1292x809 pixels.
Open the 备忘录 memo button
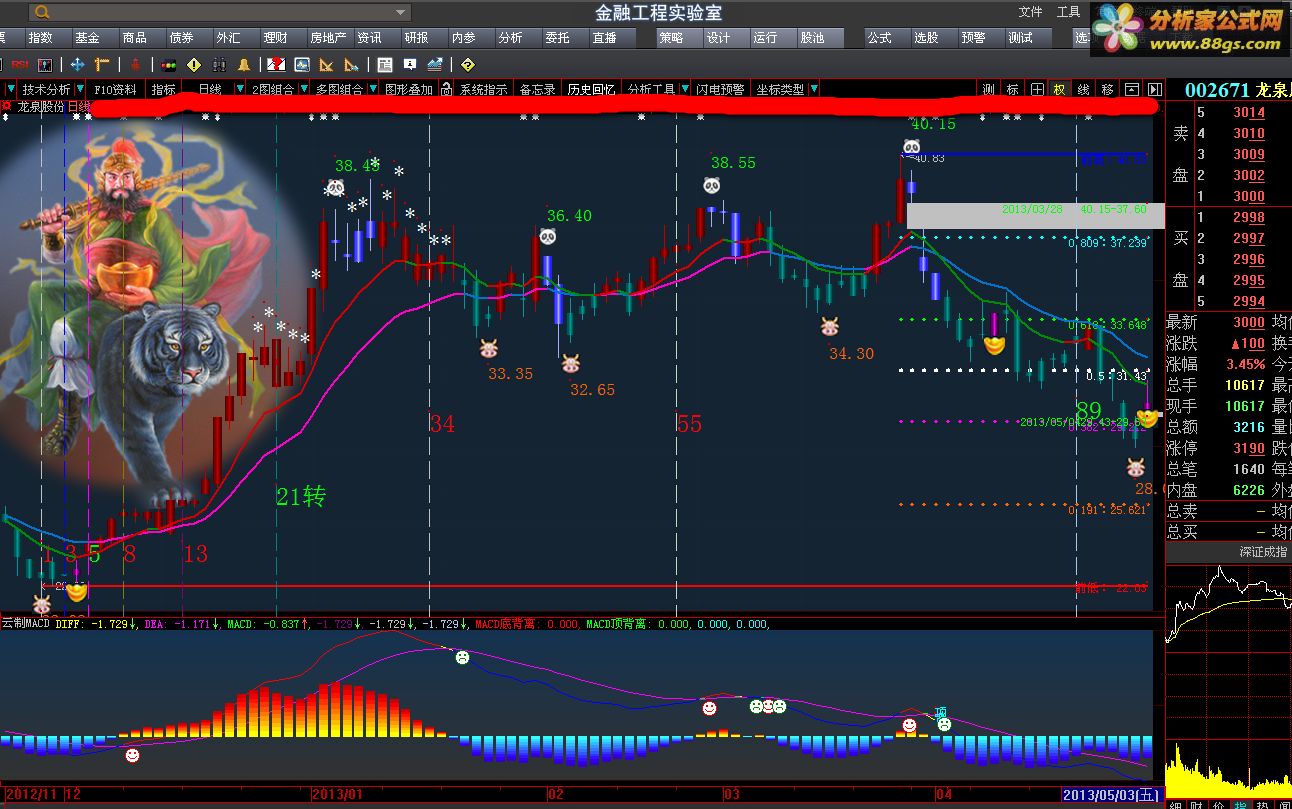tap(537, 89)
